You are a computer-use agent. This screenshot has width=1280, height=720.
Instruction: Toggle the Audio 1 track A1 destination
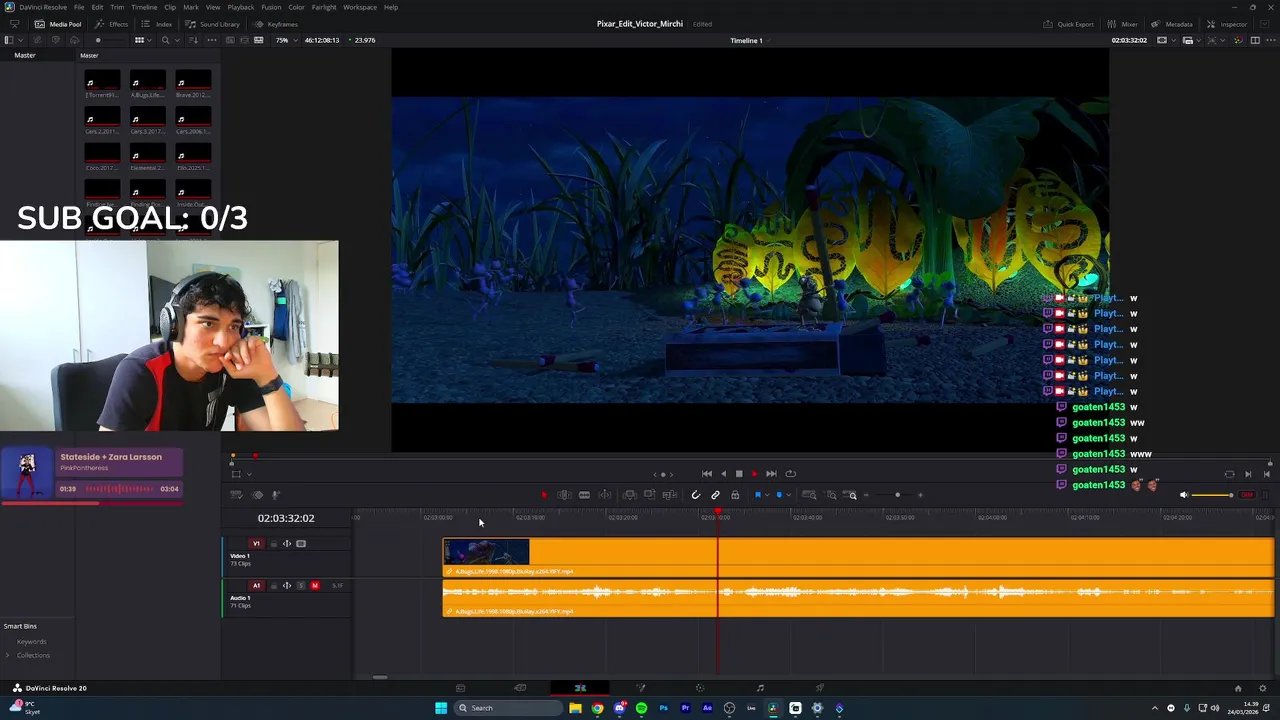[256, 586]
